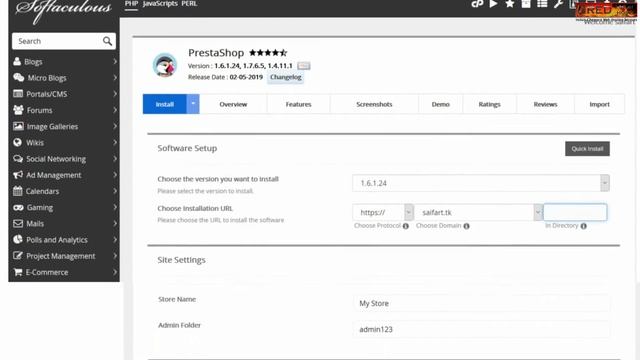
Task: Click the Social Networking speech icon
Action: tap(18, 159)
